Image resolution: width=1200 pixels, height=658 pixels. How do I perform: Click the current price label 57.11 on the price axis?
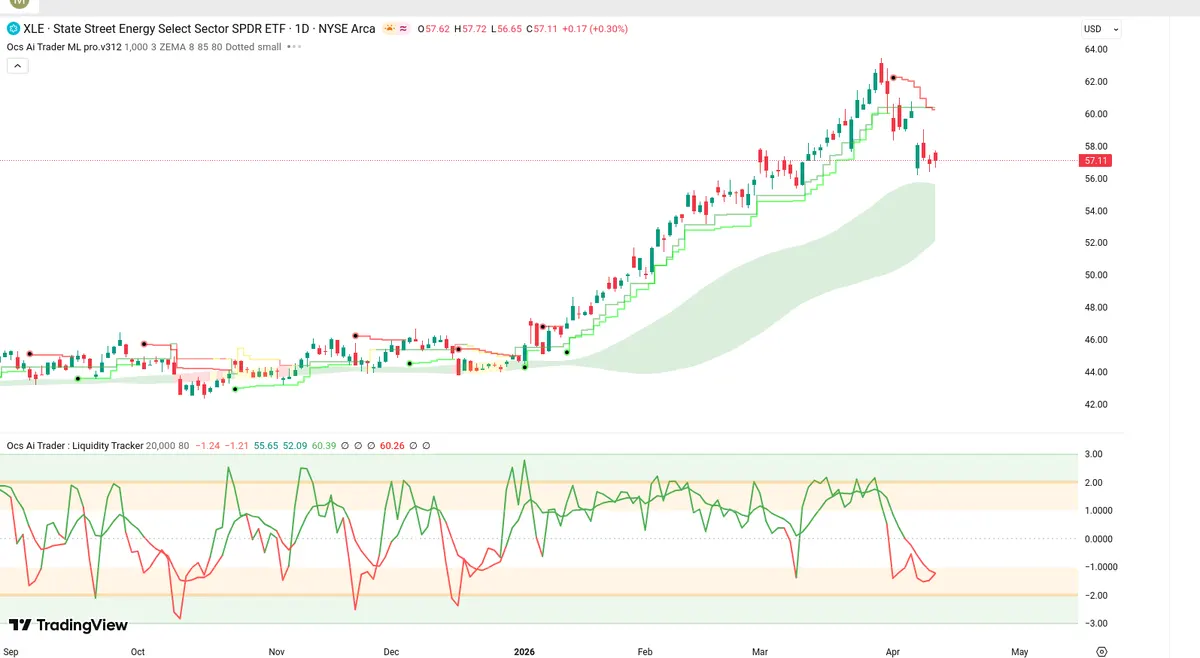click(x=1095, y=160)
